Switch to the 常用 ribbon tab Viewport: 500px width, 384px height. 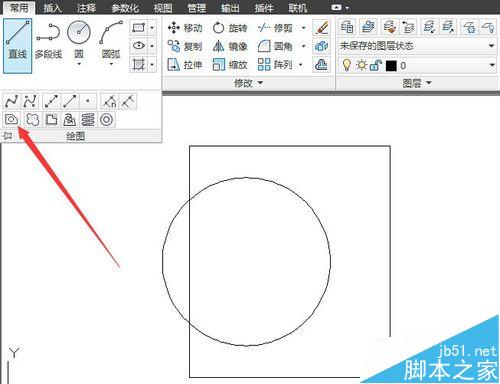[19, 7]
